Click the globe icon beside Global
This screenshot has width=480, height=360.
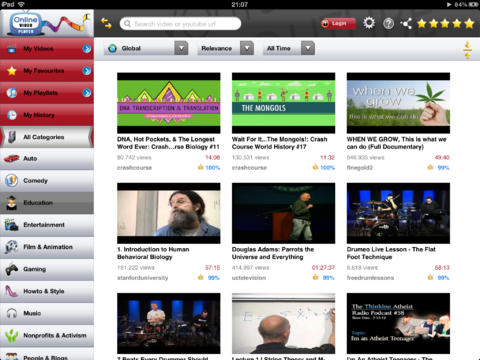[x=112, y=48]
